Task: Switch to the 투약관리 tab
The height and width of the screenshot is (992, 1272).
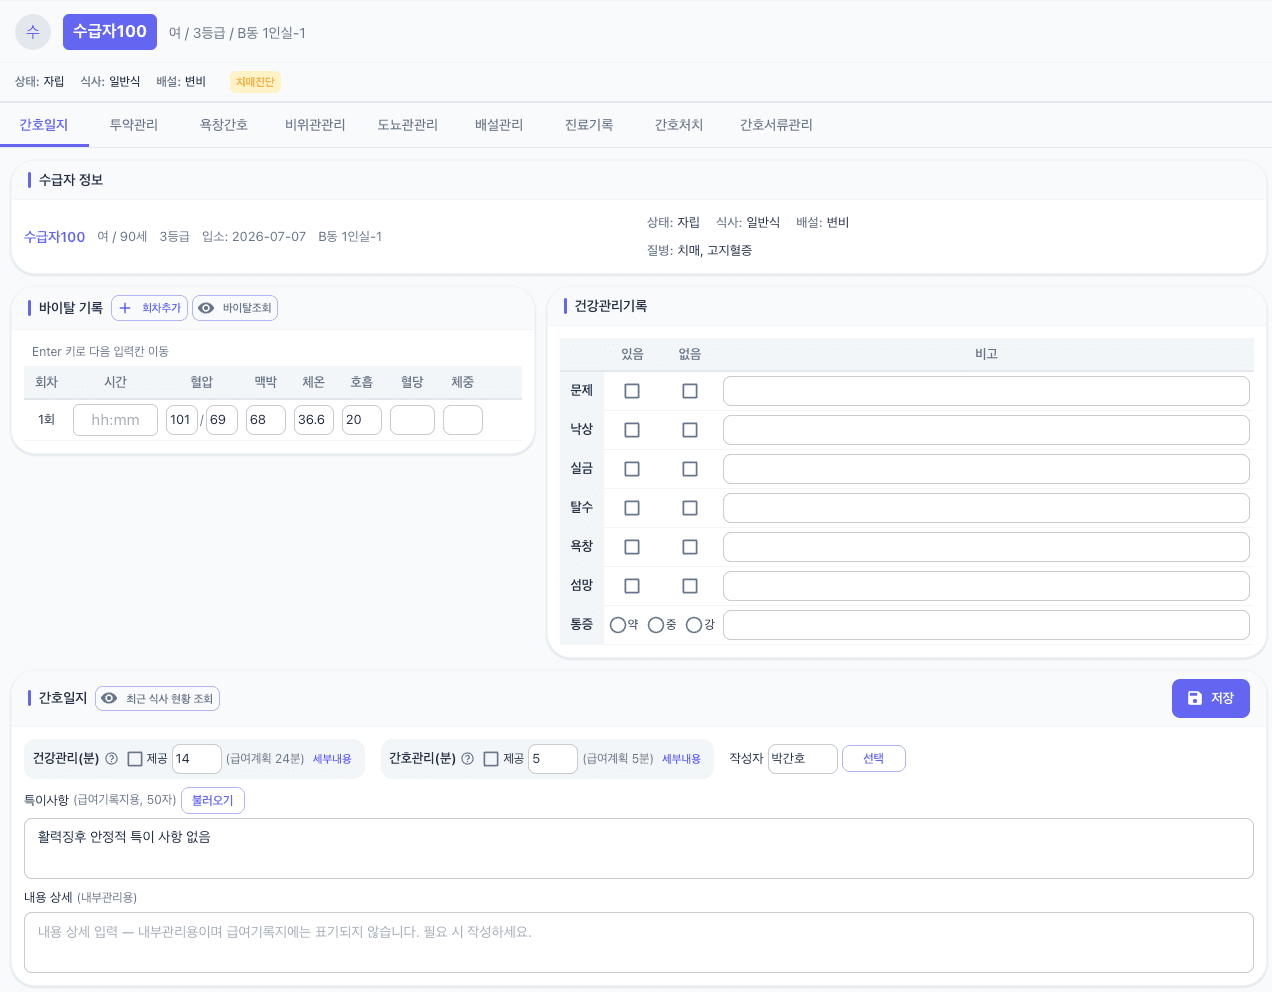Action: pos(134,125)
